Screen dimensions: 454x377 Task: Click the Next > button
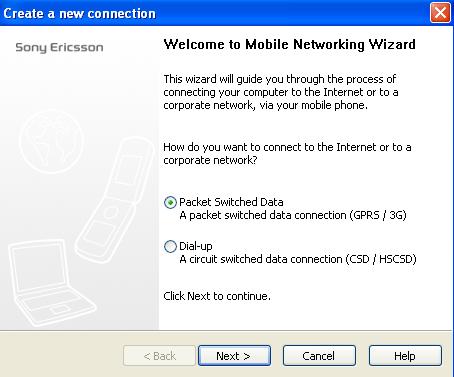pos(234,356)
